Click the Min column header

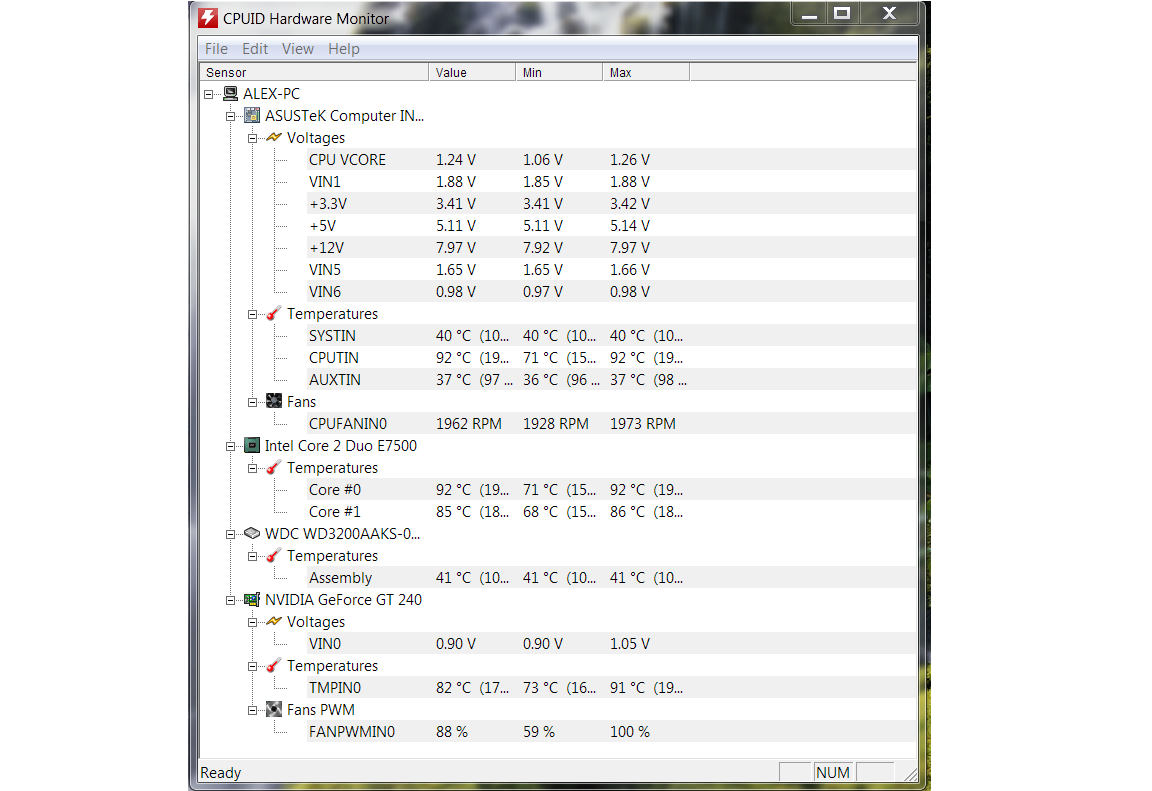[x=559, y=72]
